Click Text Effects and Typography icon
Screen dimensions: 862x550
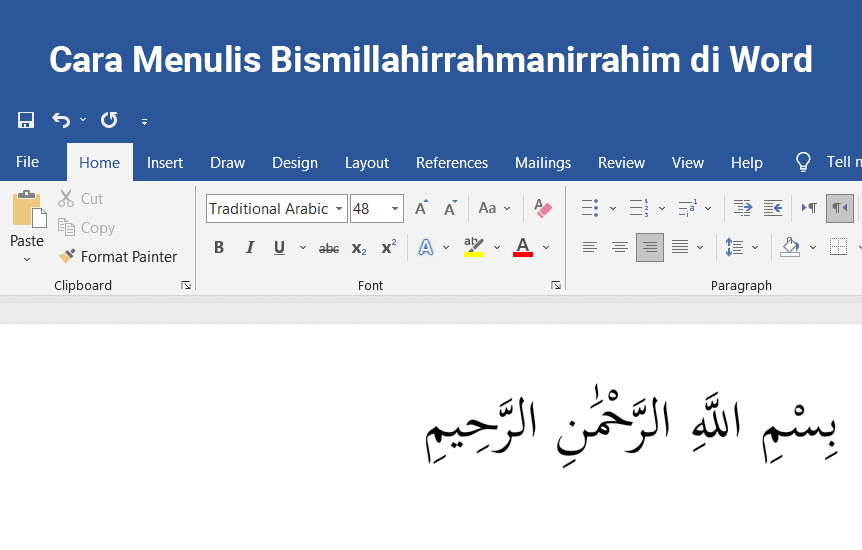[426, 248]
